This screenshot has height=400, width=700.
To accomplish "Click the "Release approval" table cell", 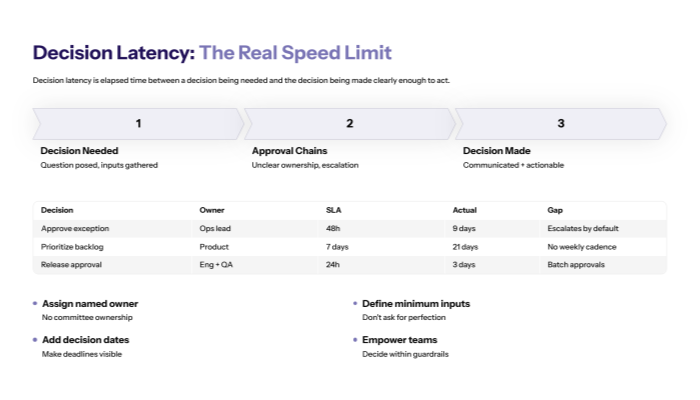I will (x=70, y=264).
